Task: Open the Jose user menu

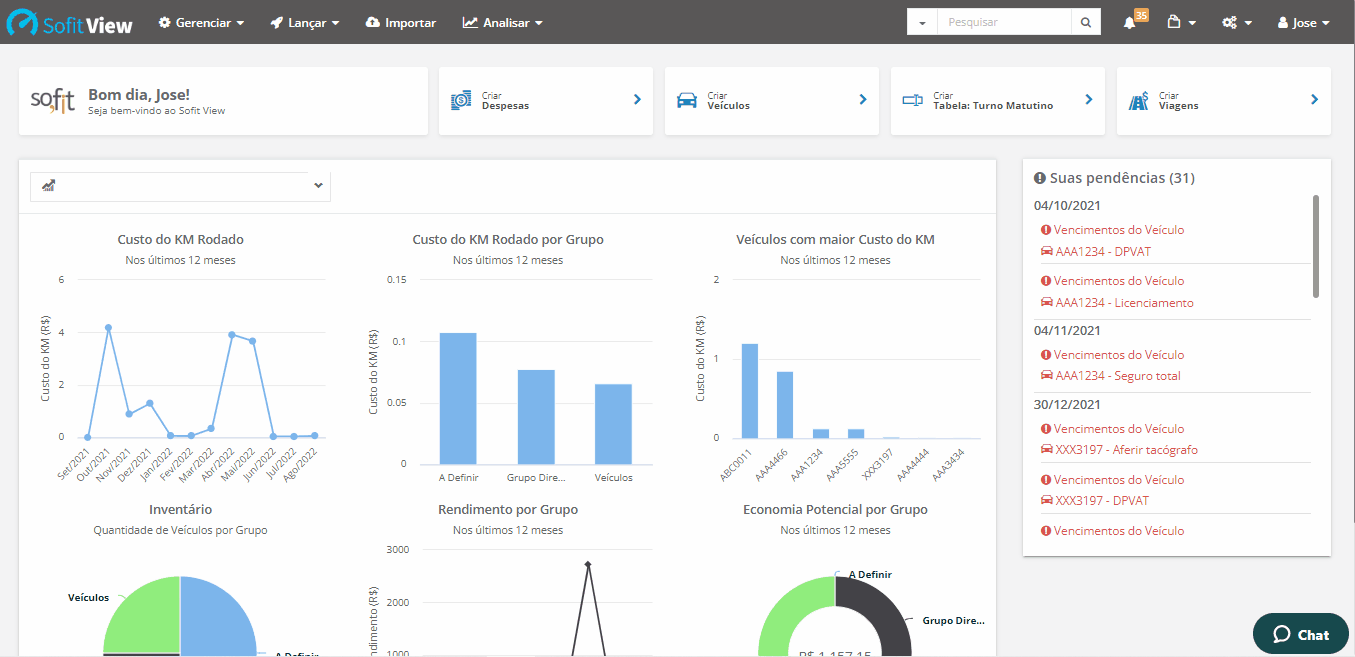Action: point(1304,22)
